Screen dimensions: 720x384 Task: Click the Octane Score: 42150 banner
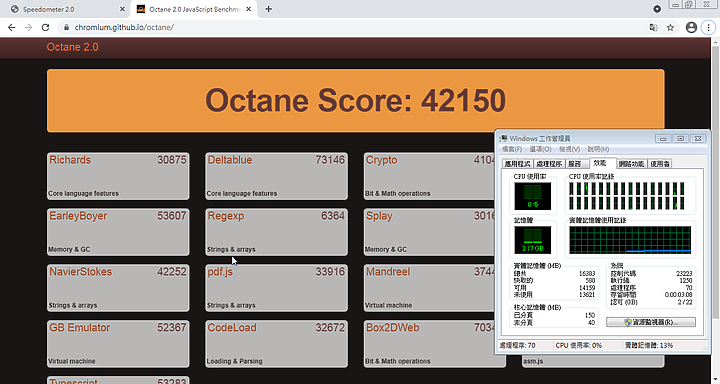click(x=355, y=101)
